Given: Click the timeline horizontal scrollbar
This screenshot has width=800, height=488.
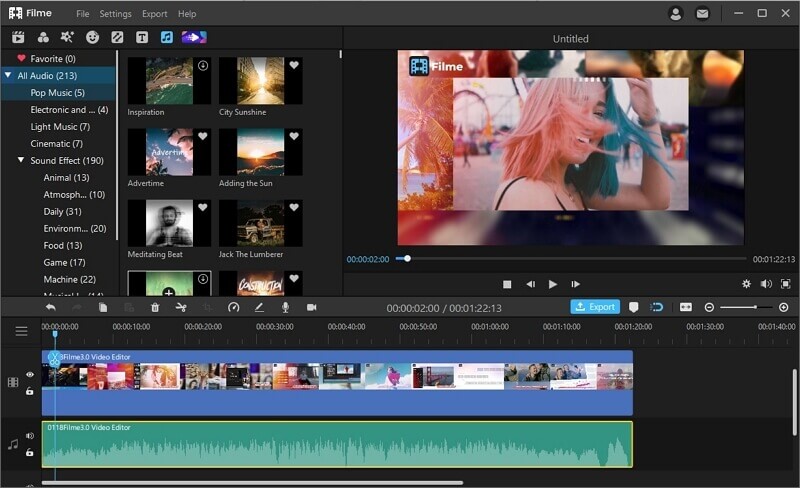Looking at the screenshot, I should (x=253, y=482).
